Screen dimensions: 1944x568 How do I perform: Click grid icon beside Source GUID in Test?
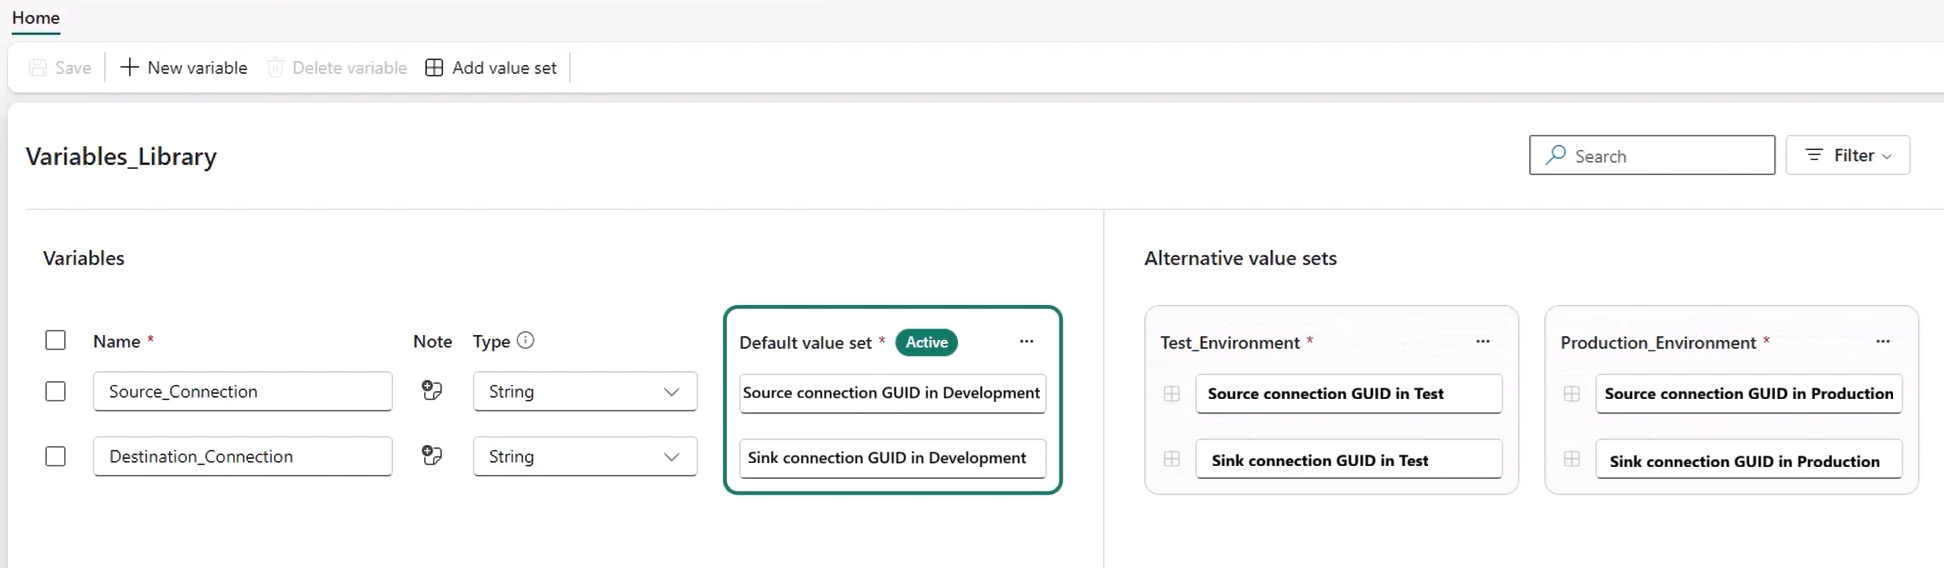[x=1172, y=394]
